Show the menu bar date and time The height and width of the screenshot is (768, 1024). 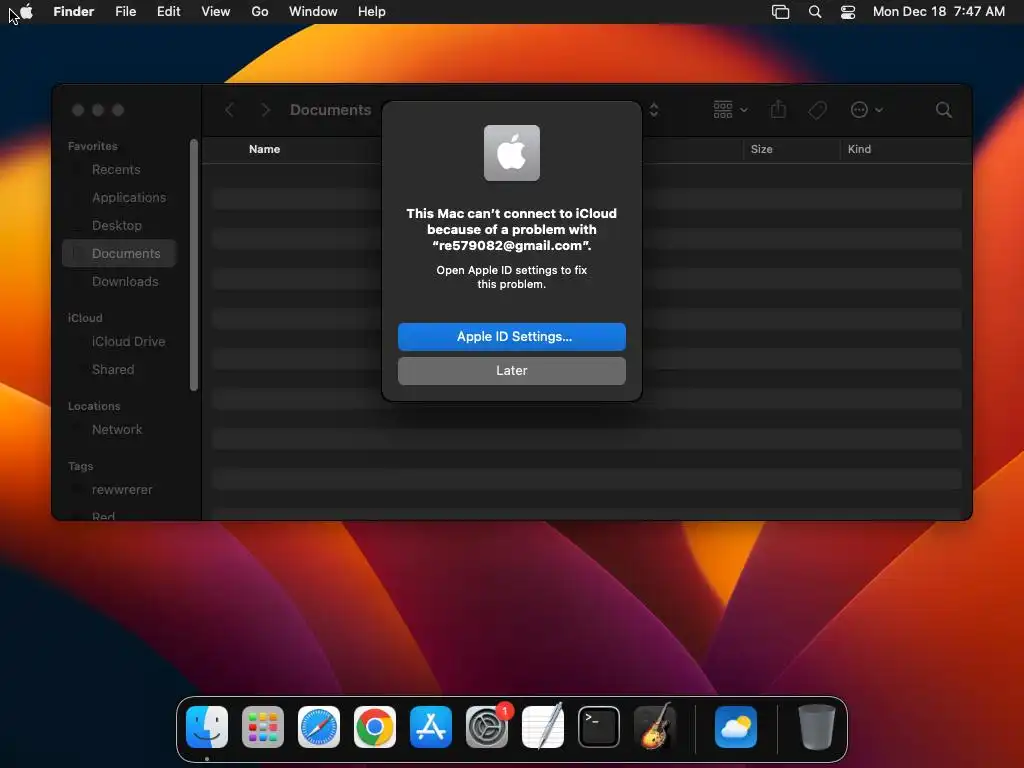pyautogui.click(x=938, y=12)
